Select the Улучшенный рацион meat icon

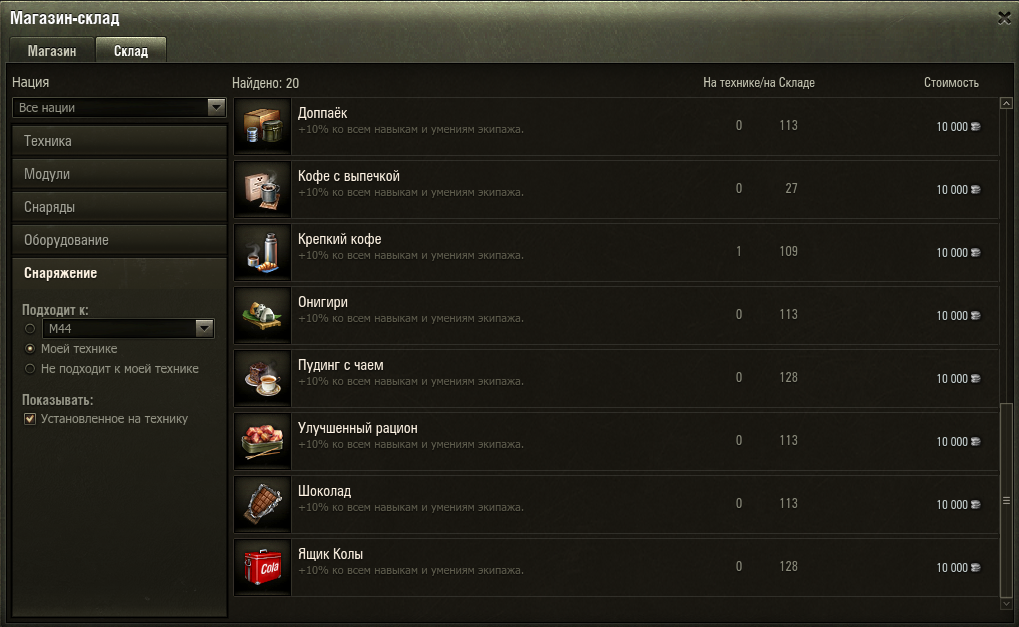click(x=263, y=441)
